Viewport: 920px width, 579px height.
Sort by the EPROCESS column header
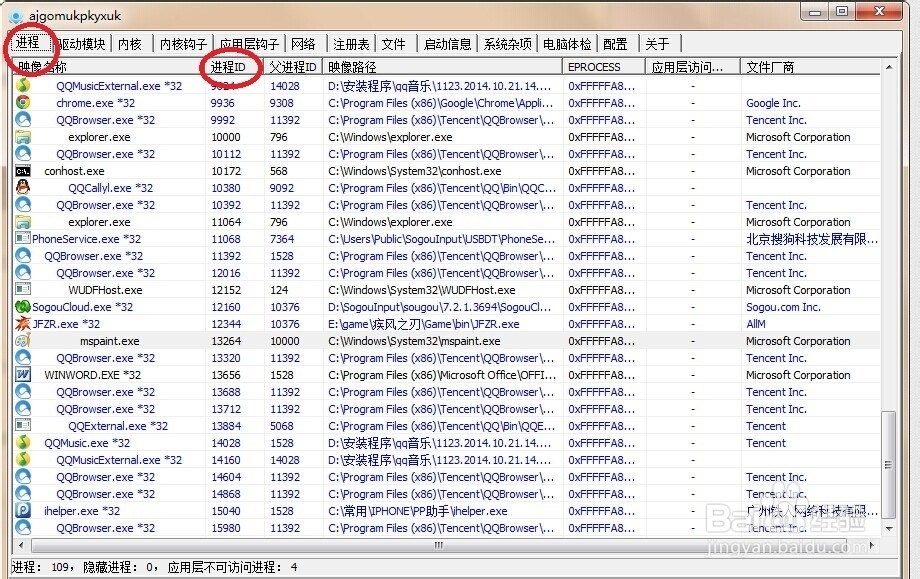coord(604,67)
